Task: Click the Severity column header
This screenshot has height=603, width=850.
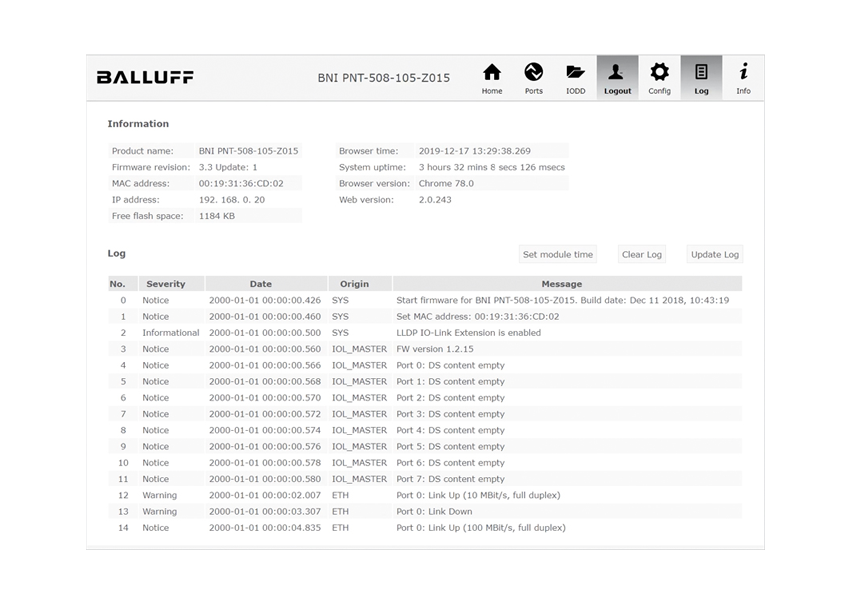Action: pos(171,284)
